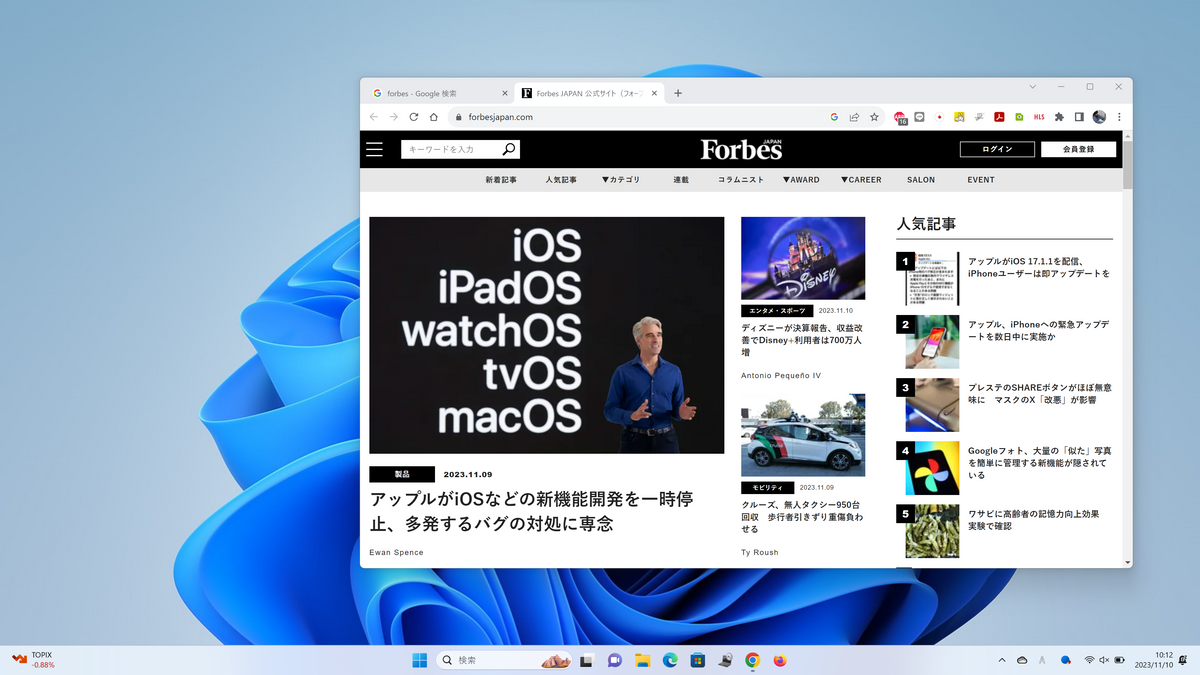Viewport: 1200px width, 675px height.
Task: Close the Forbes JAPAN tab
Action: coord(655,93)
